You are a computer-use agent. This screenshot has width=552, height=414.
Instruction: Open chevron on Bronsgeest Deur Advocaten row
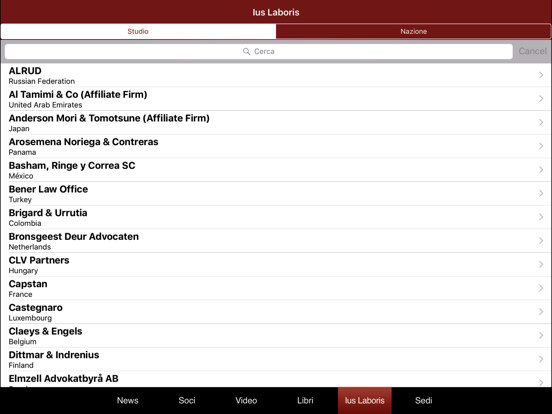[541, 240]
